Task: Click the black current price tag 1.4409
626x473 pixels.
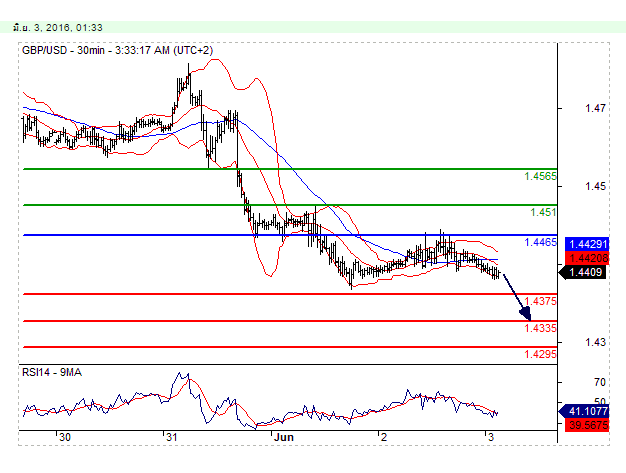Action: pyautogui.click(x=583, y=272)
